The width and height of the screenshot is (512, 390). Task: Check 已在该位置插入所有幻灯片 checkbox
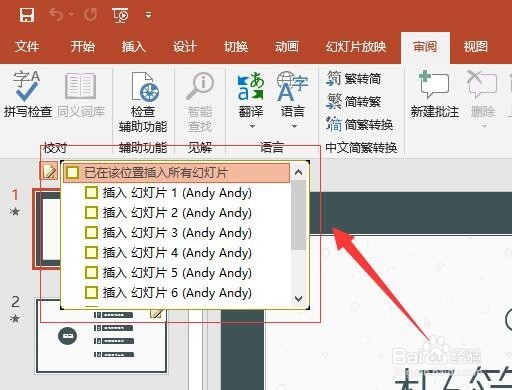click(73, 173)
